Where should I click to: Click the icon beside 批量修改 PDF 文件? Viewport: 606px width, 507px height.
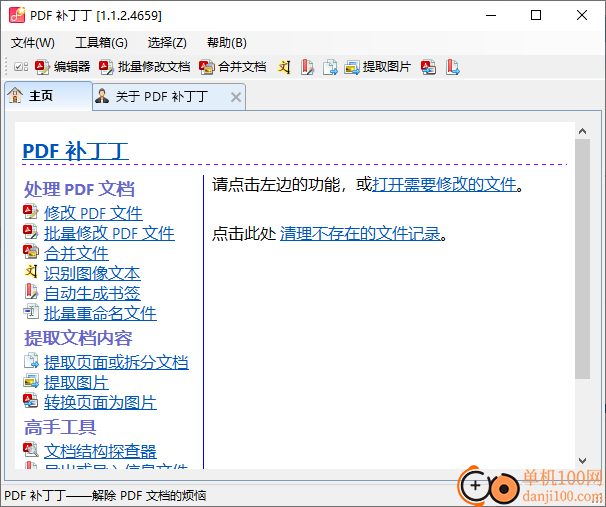31,232
